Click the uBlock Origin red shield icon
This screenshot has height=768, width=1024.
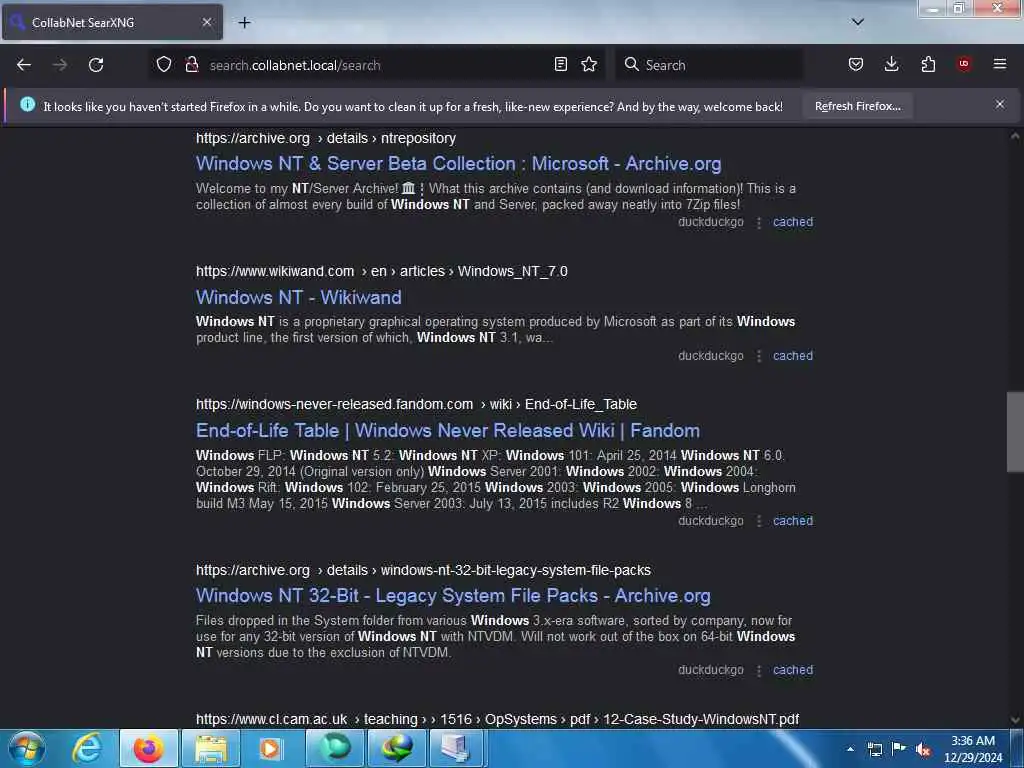click(x=964, y=64)
